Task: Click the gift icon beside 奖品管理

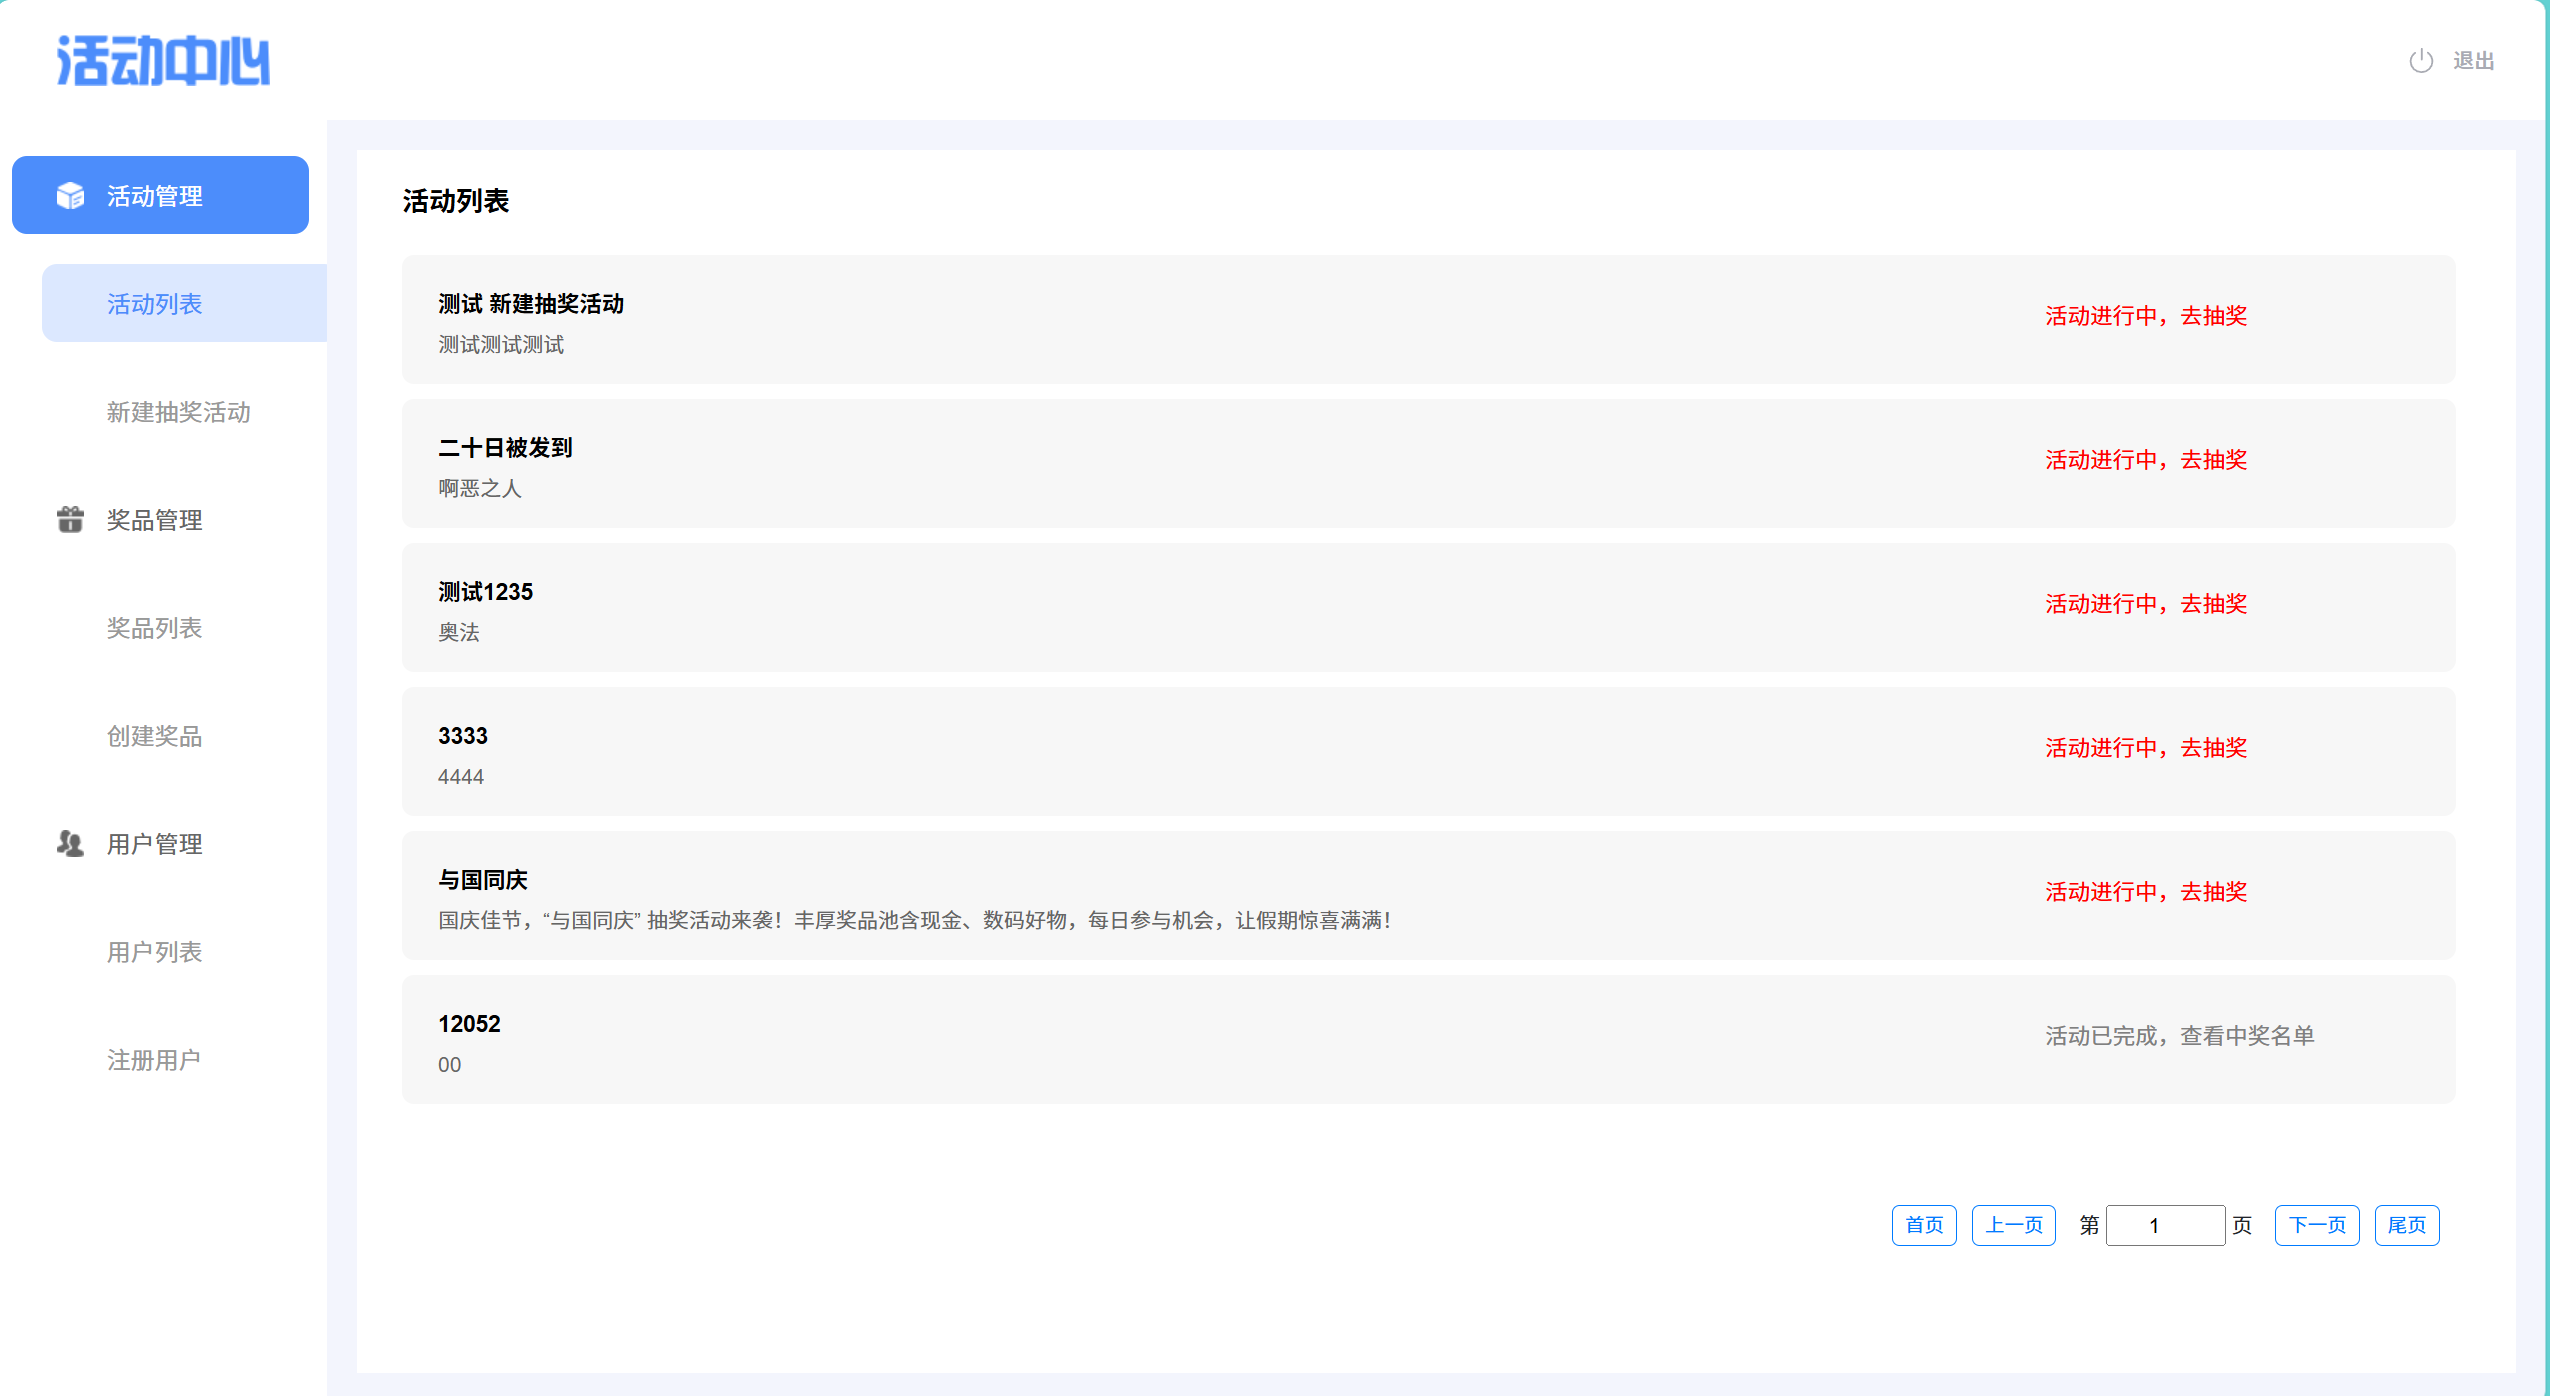Action: 70,519
